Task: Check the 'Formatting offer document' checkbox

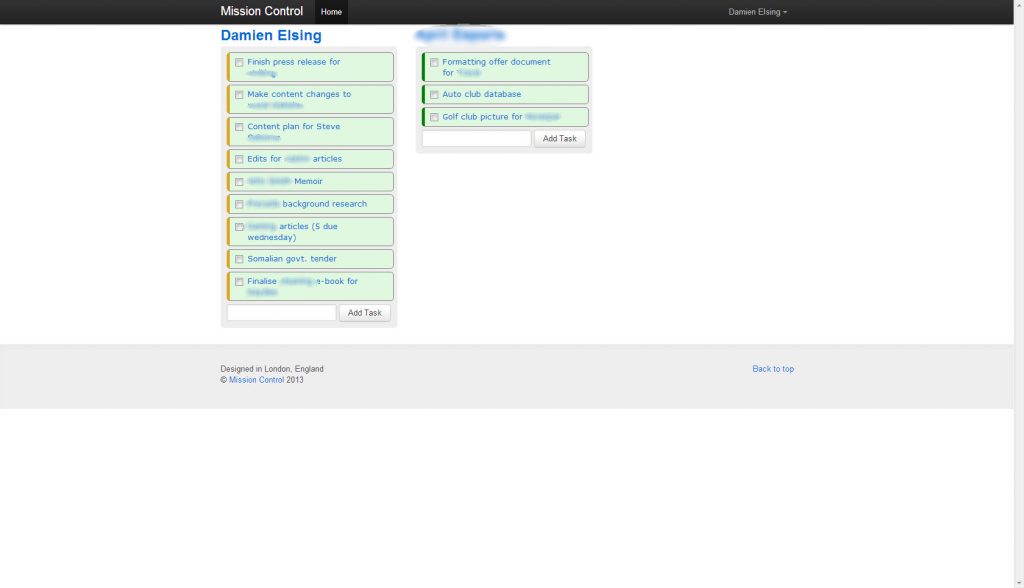Action: pos(434,62)
